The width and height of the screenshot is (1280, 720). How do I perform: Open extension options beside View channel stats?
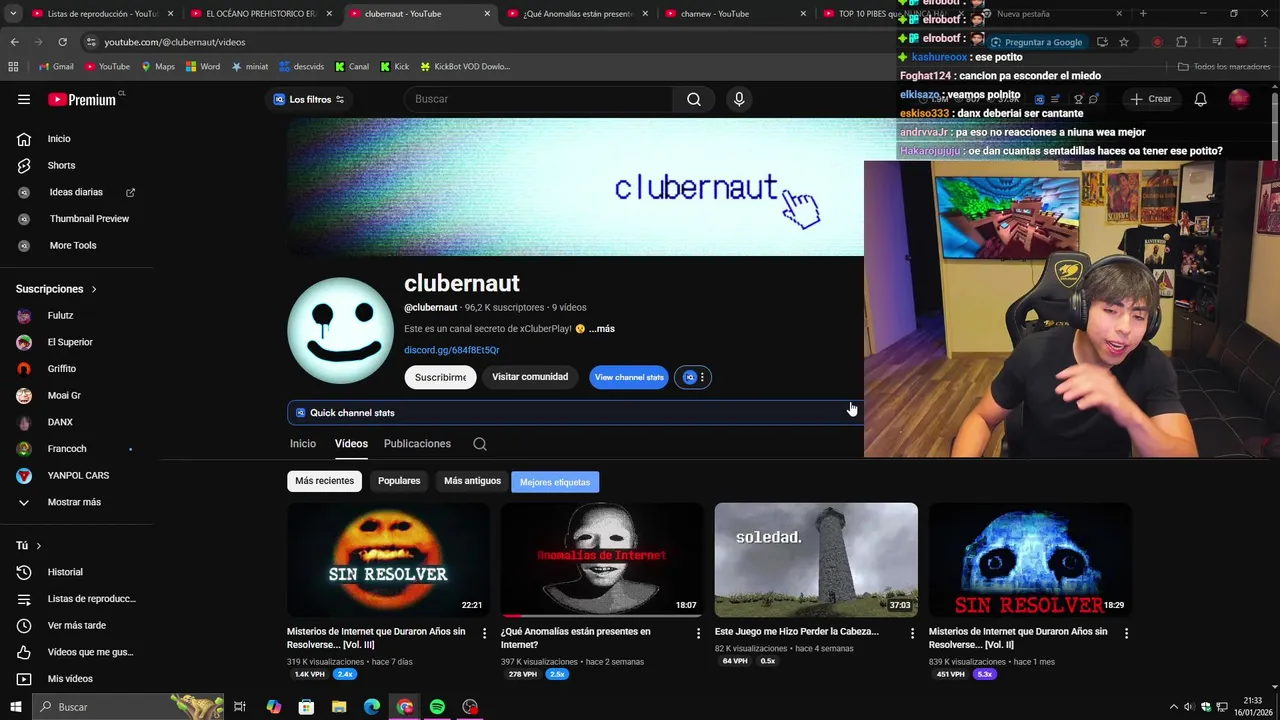point(695,377)
